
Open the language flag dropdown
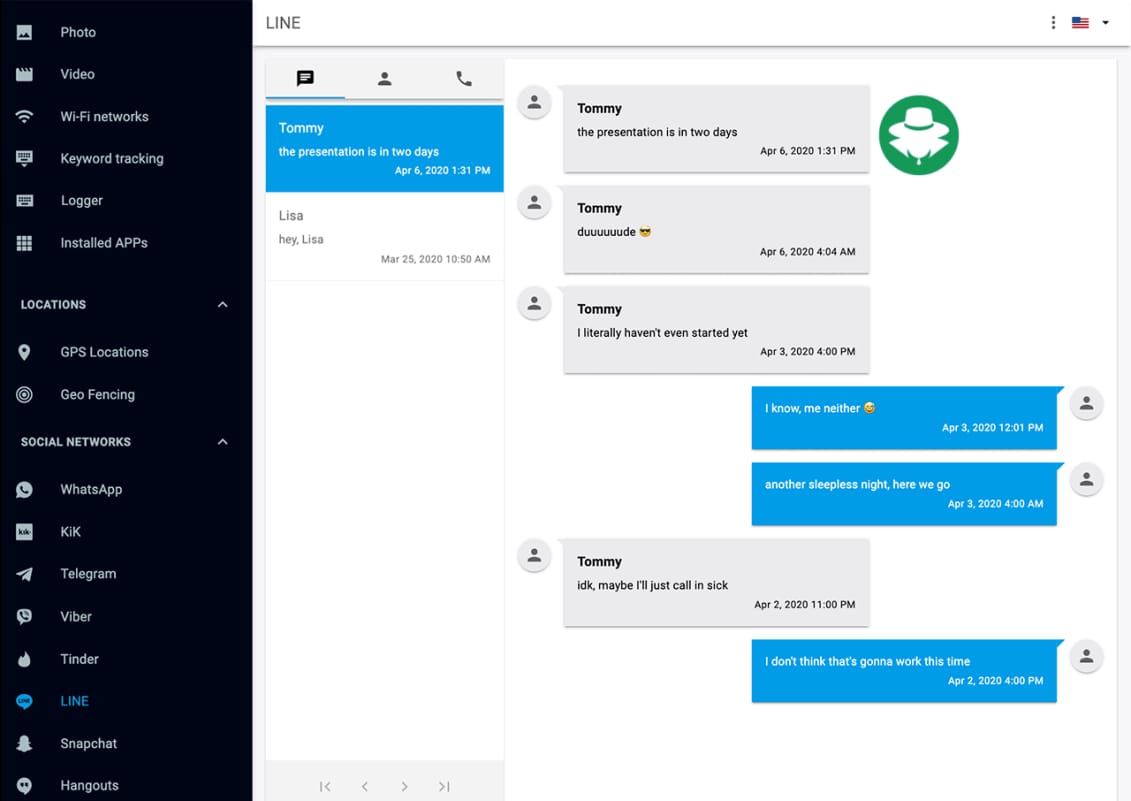click(1089, 22)
